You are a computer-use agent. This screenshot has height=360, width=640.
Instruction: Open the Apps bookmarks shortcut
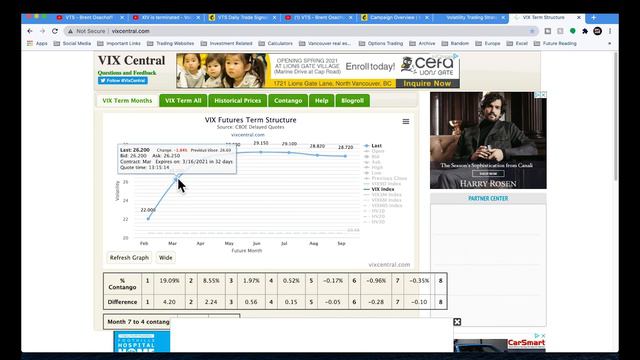coord(37,43)
